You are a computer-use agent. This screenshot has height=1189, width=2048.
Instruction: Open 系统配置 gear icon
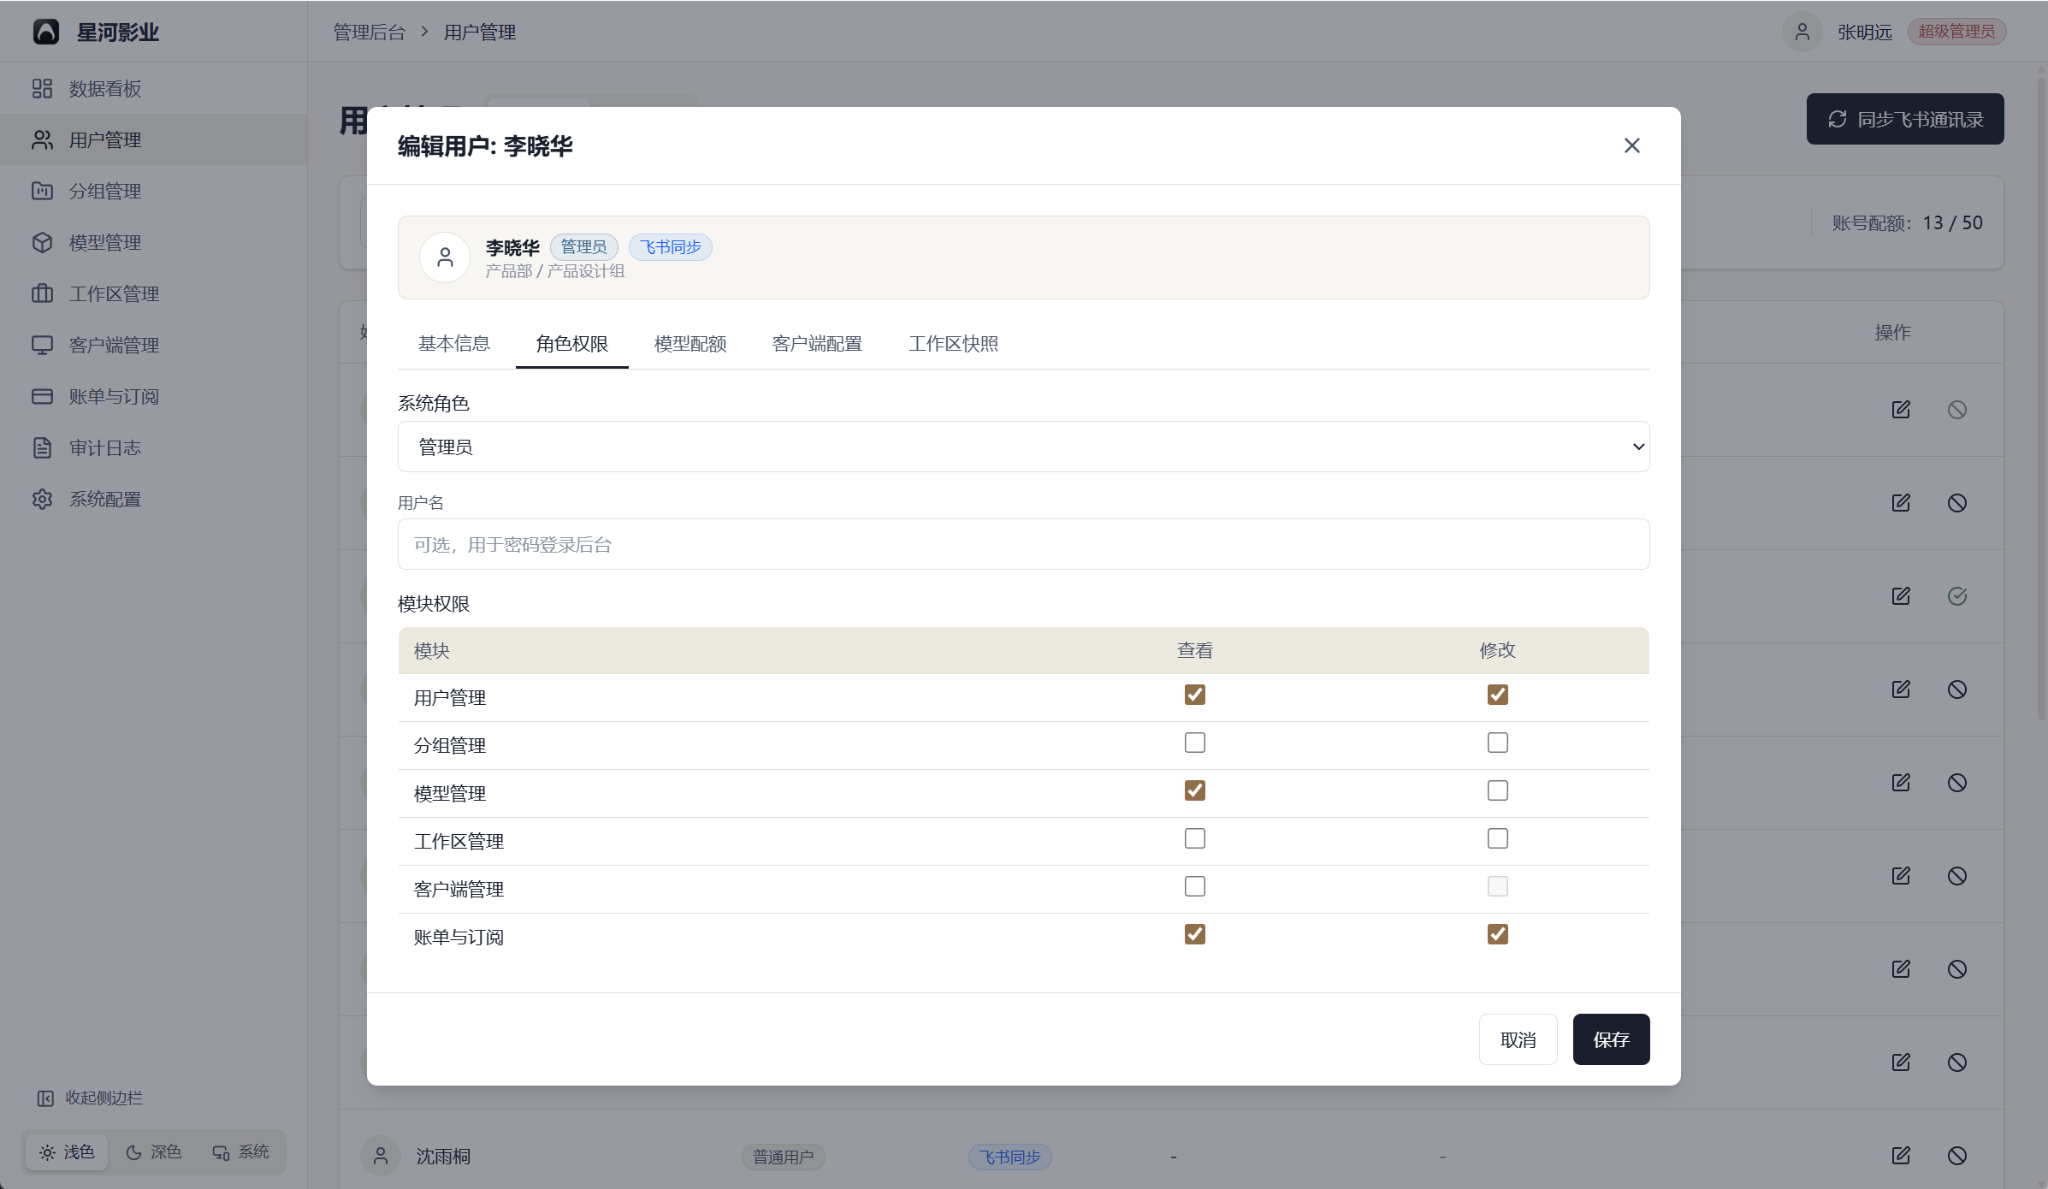pos(42,499)
